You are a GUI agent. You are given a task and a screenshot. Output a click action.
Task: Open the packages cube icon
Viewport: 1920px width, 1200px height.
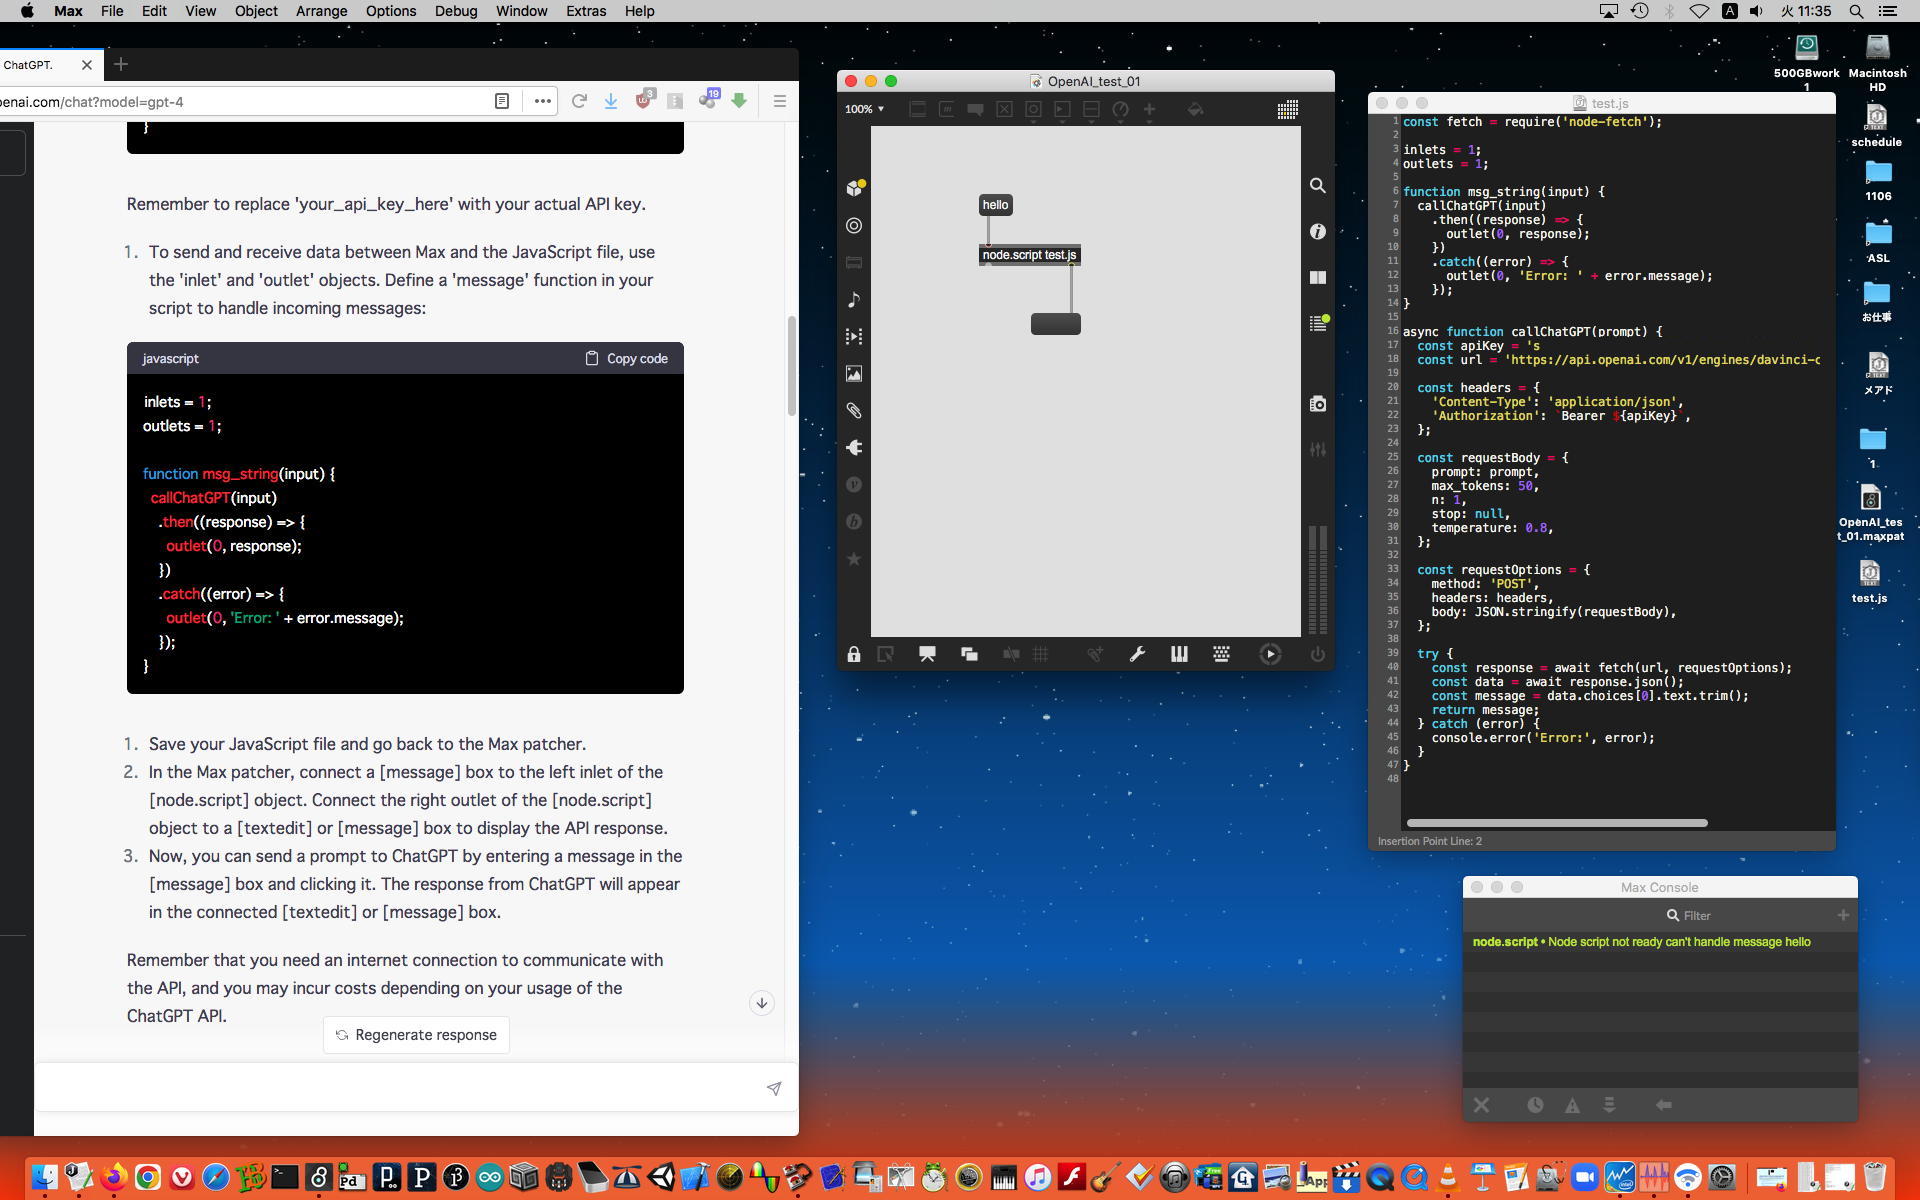click(x=854, y=188)
